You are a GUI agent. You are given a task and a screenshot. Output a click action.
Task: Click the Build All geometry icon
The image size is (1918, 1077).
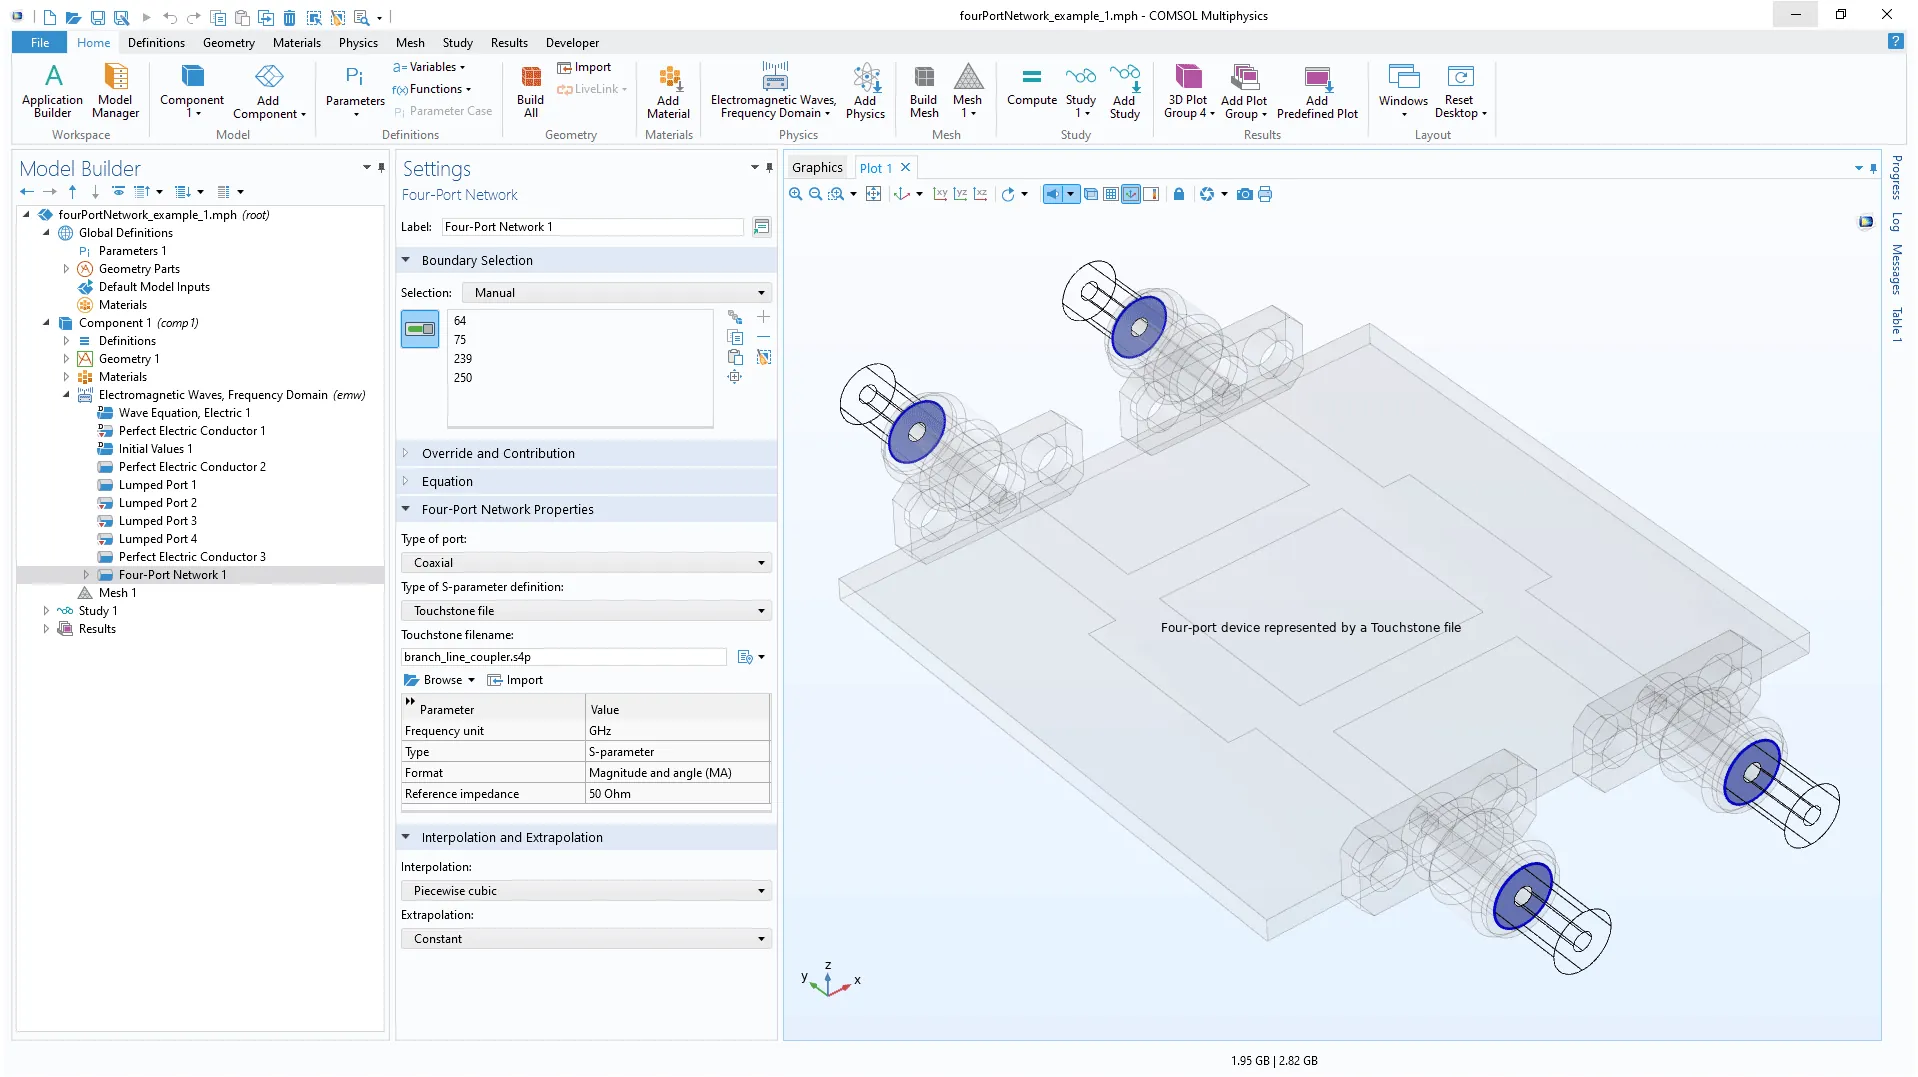point(530,90)
